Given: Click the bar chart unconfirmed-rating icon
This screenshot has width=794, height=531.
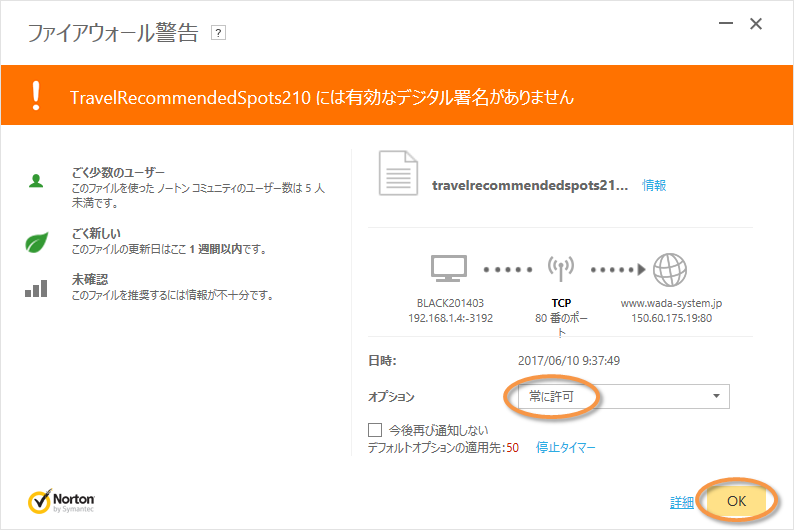Looking at the screenshot, I should point(36,289).
